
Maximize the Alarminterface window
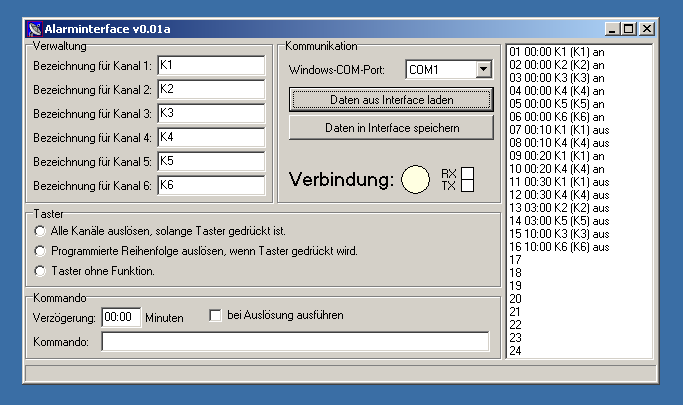coord(629,29)
